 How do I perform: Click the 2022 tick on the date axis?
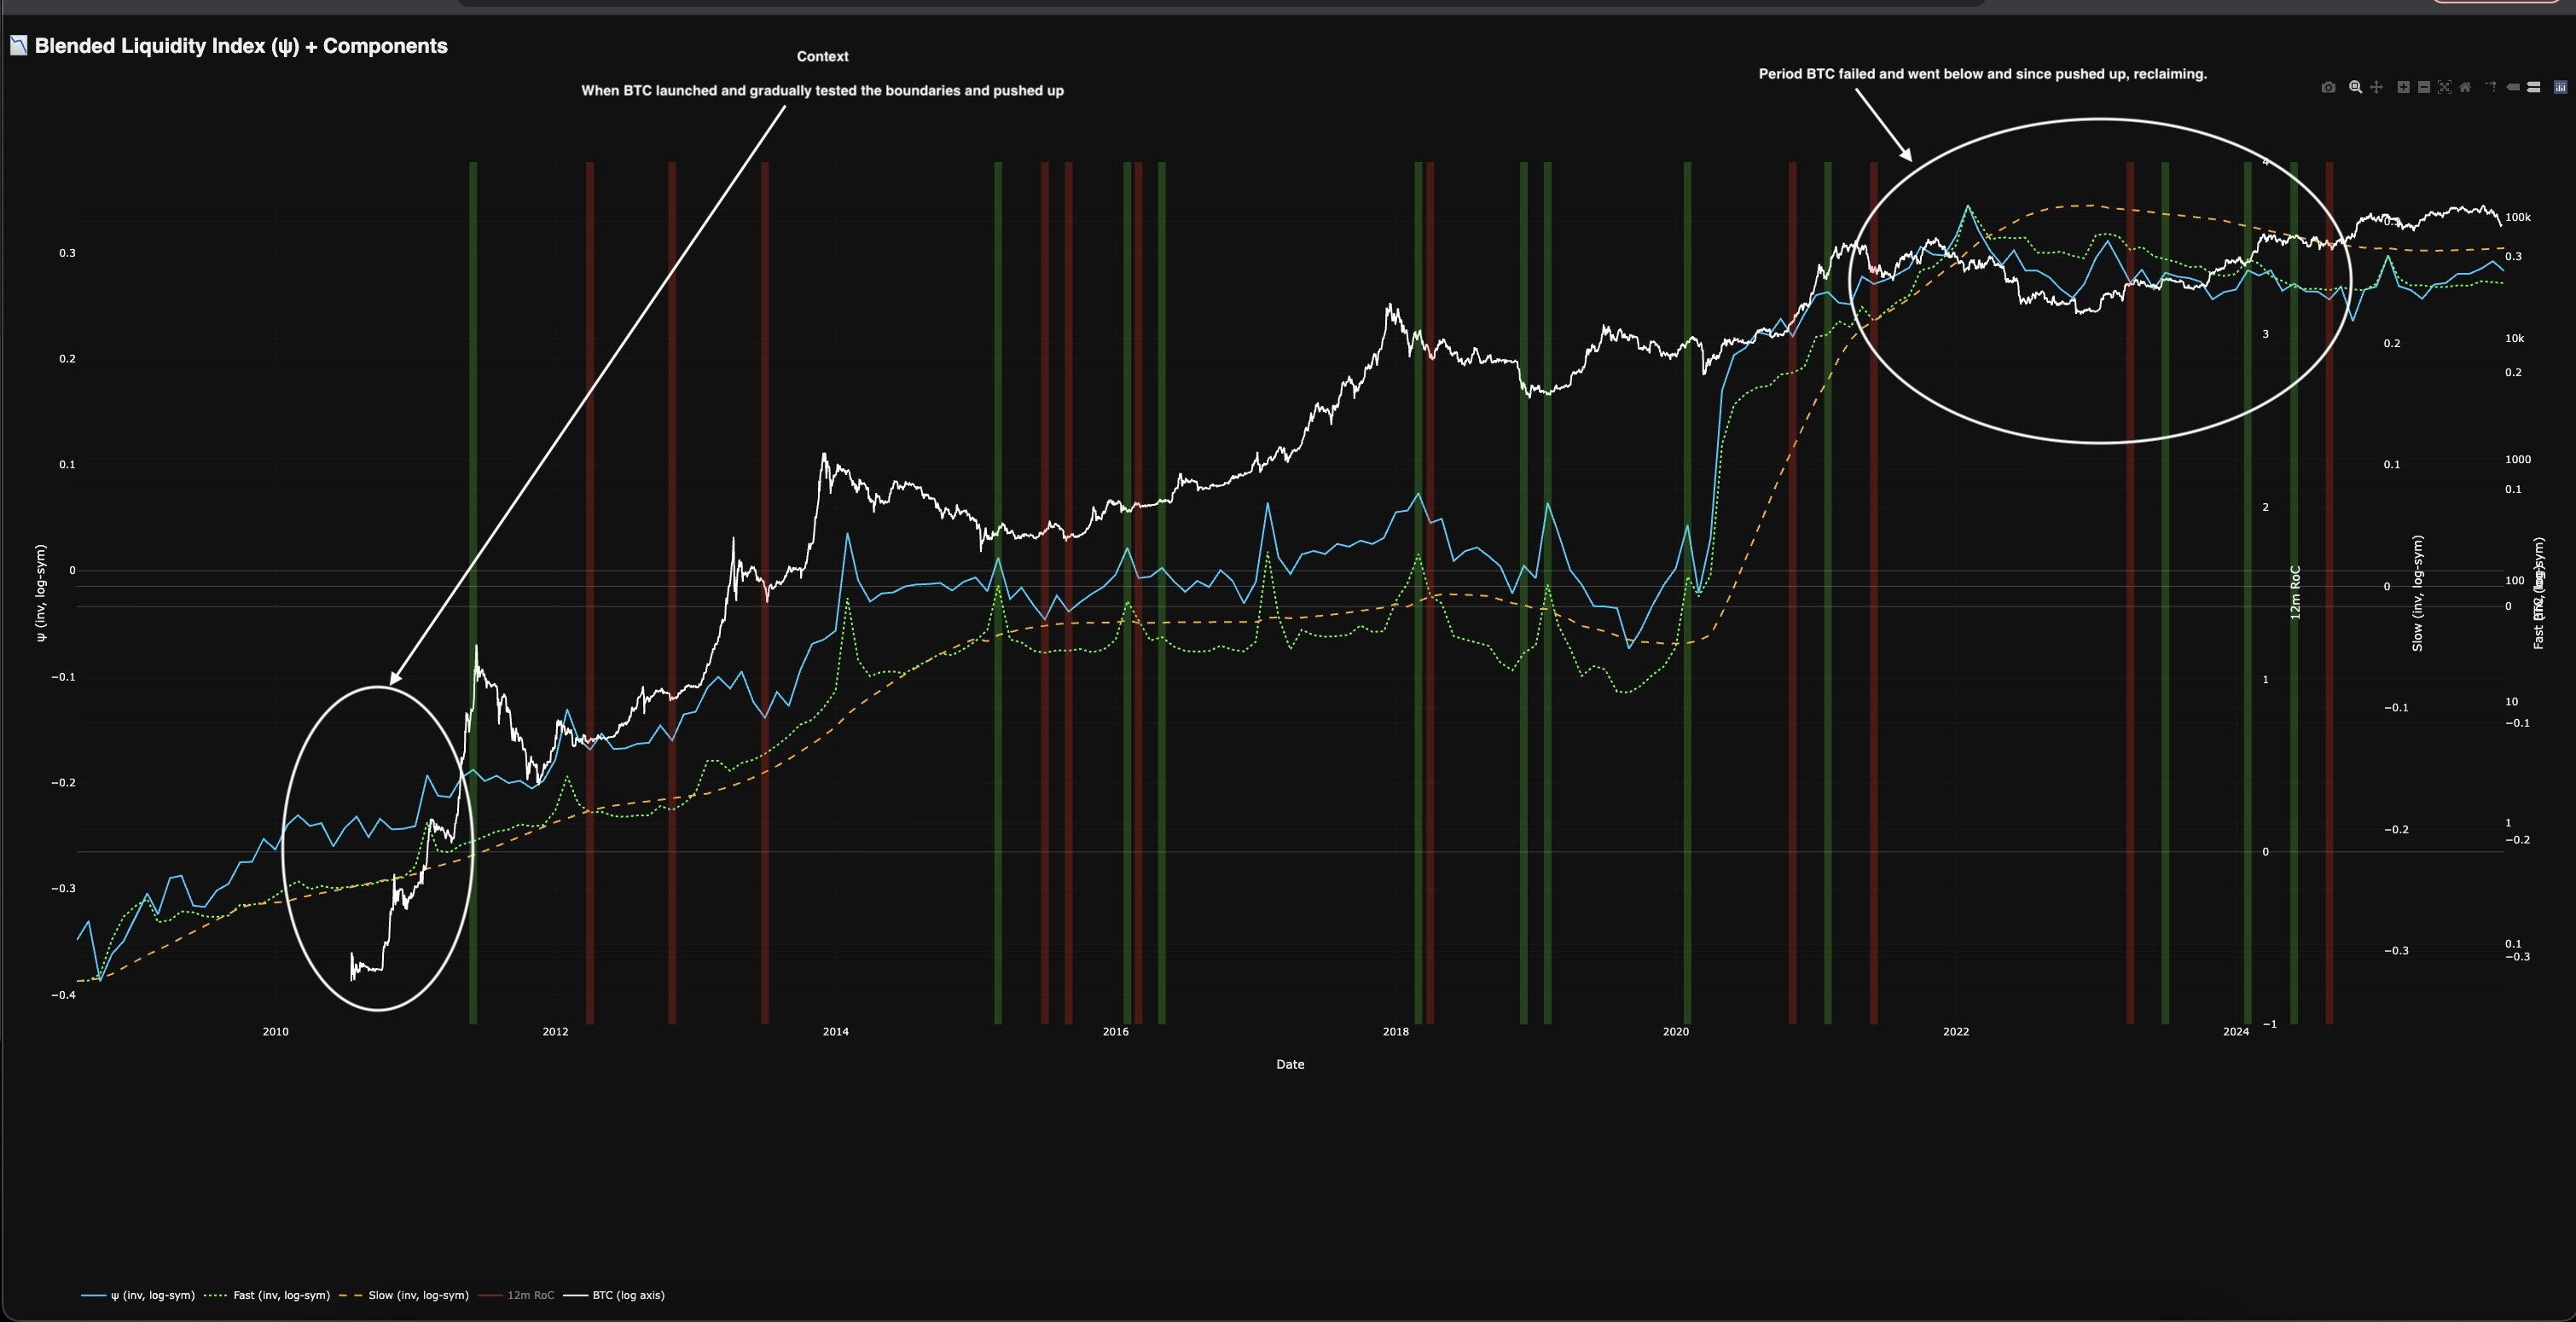[x=1955, y=1032]
